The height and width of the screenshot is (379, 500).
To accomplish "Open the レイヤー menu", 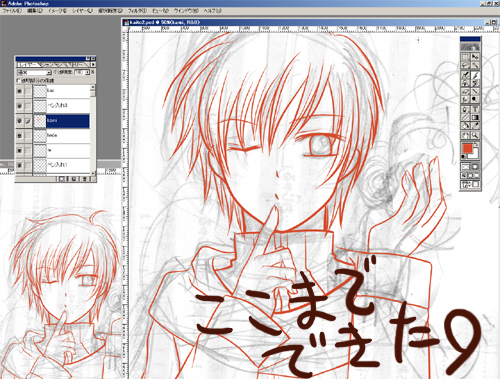I will tap(83, 11).
